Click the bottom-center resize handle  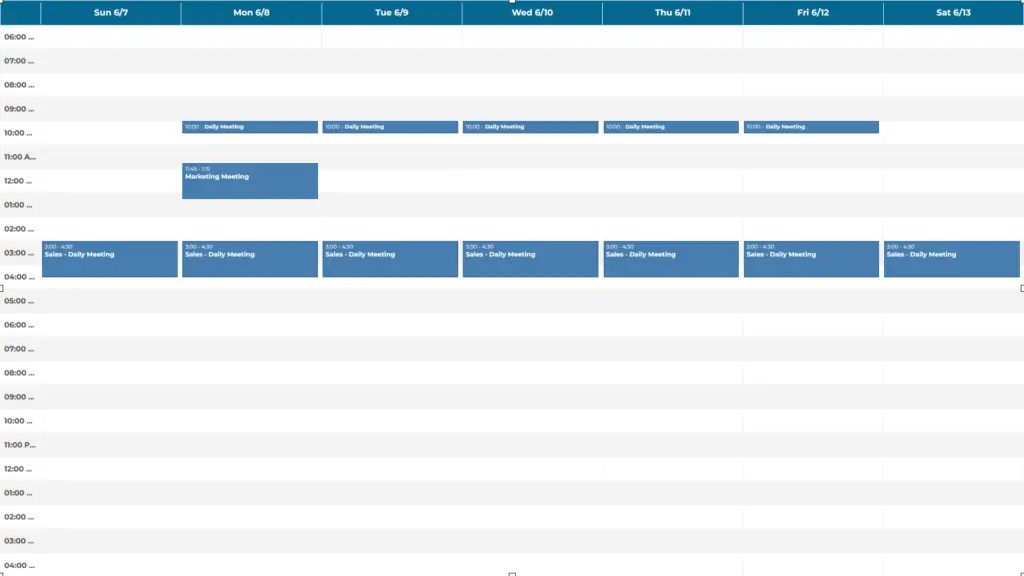click(x=512, y=574)
